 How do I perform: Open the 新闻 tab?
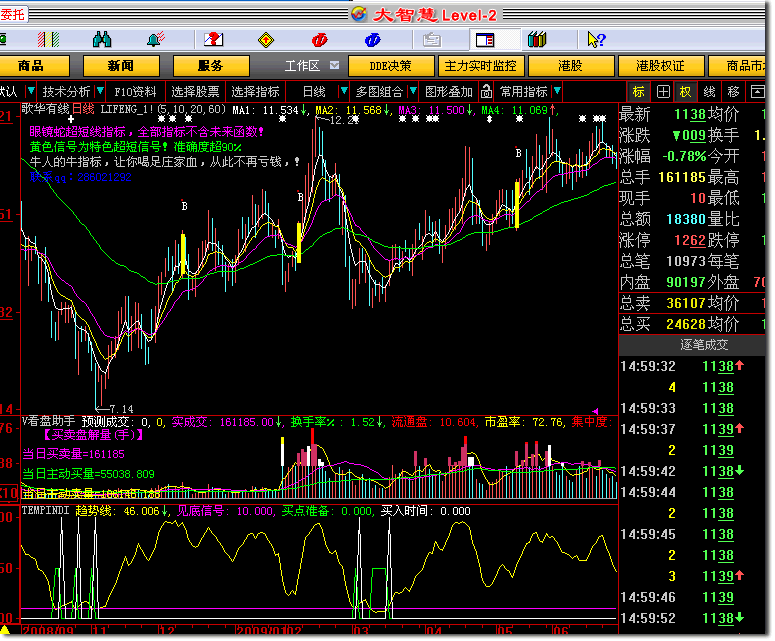121,66
